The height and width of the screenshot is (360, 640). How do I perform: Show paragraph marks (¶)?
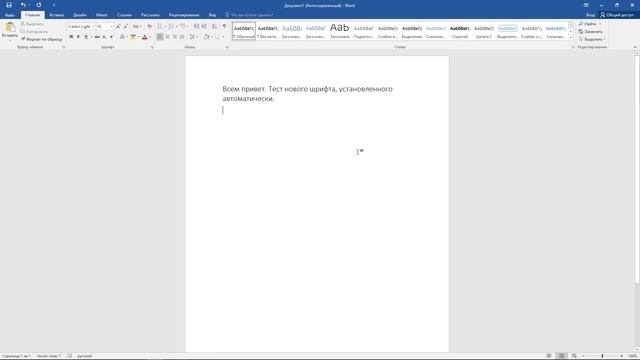[224, 27]
